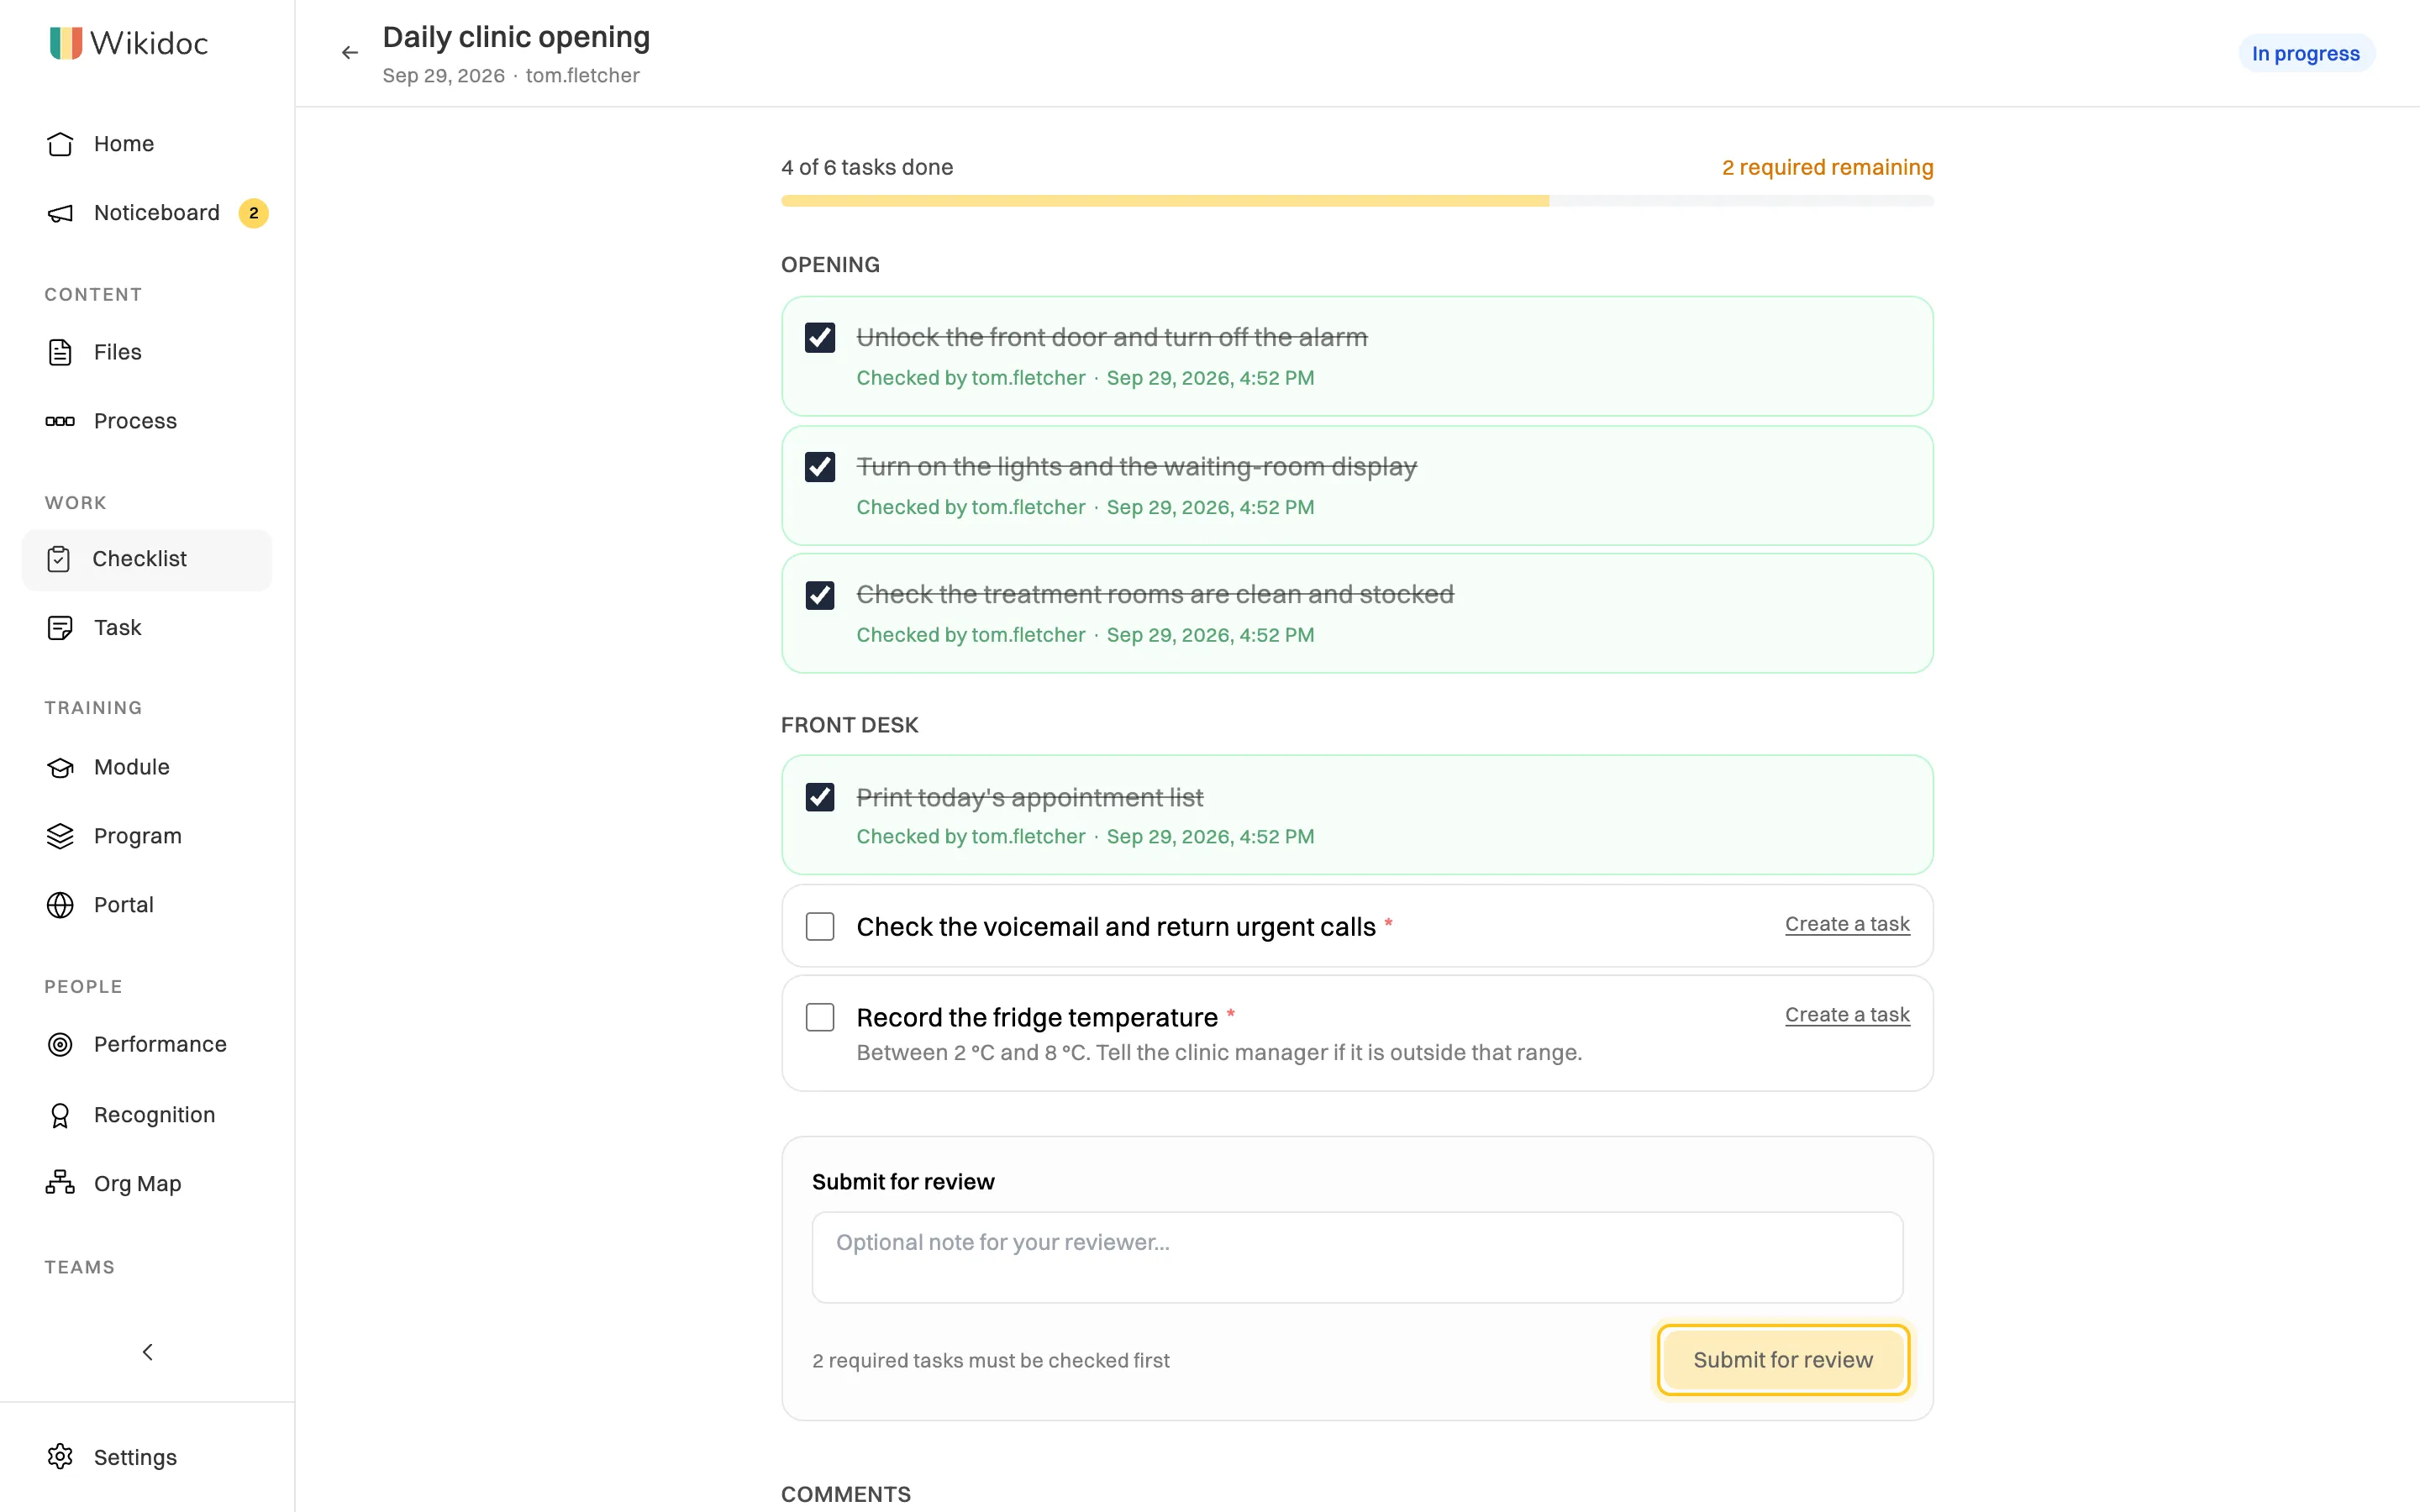Click the Portal globe icon
2420x1512 pixels.
(60, 905)
